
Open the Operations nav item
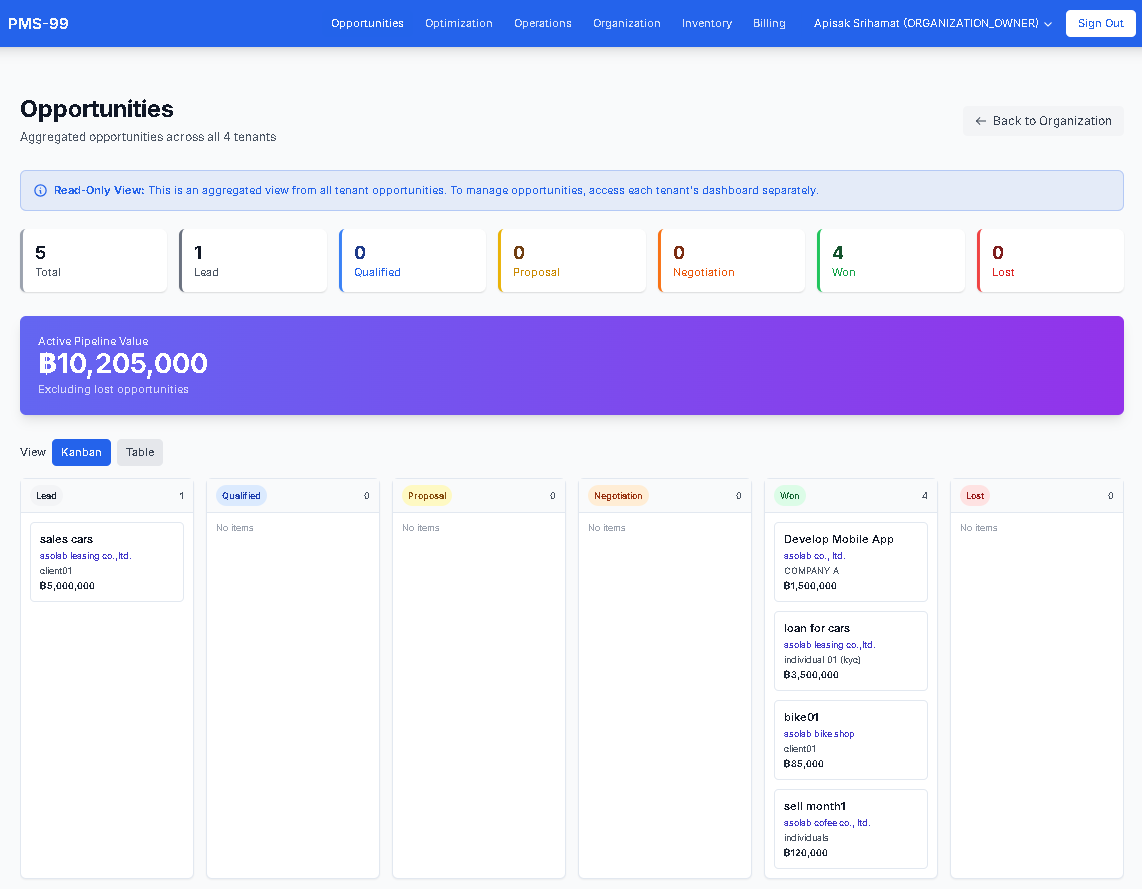tap(542, 22)
